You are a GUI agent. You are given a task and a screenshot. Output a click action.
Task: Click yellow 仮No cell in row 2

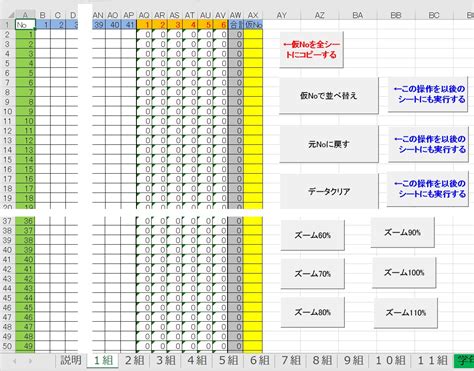pyautogui.click(x=253, y=34)
